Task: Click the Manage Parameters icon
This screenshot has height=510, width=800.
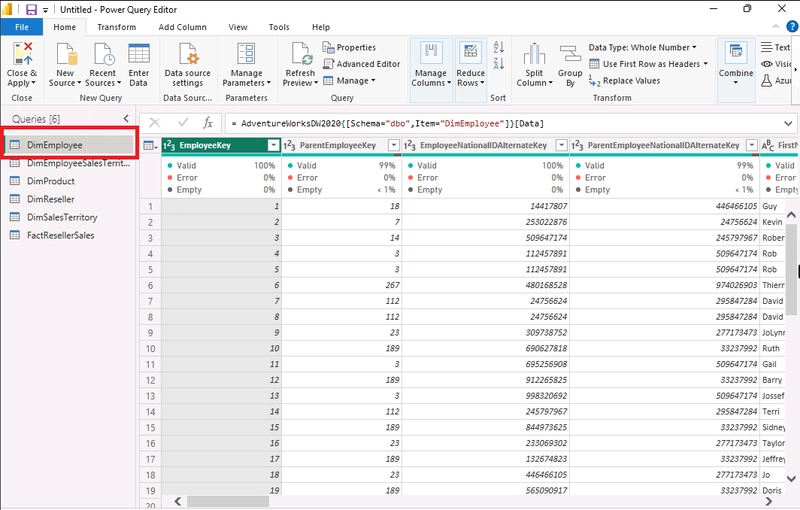Action: click(x=246, y=54)
